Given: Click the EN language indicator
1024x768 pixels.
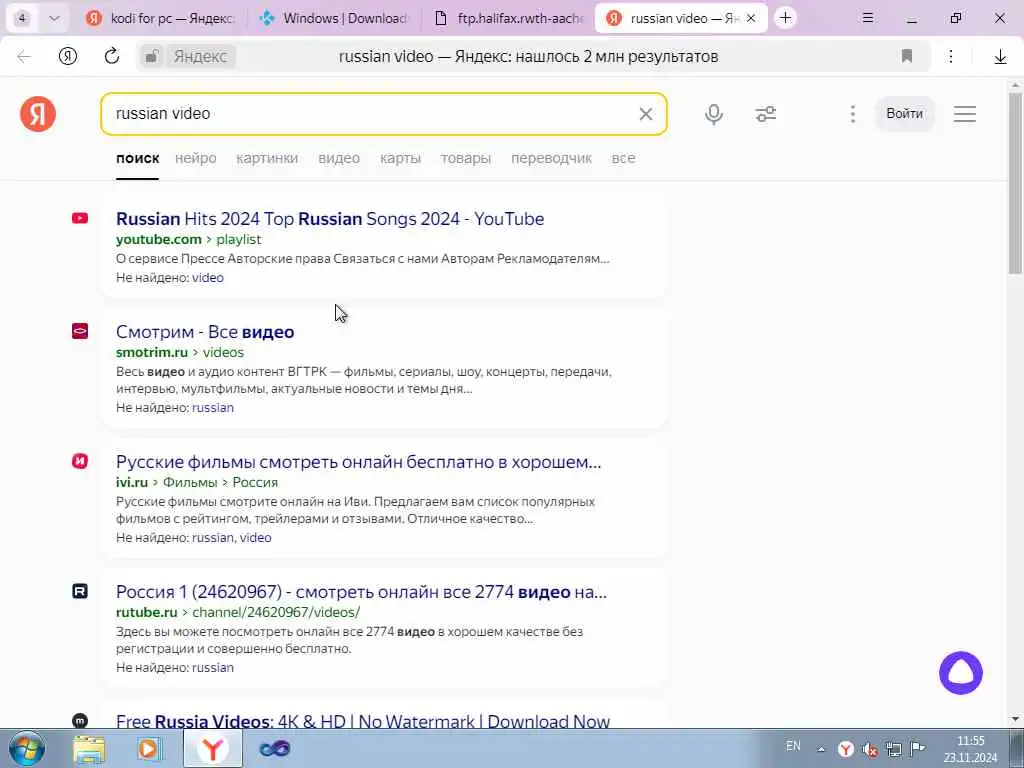Looking at the screenshot, I should click(x=793, y=746).
